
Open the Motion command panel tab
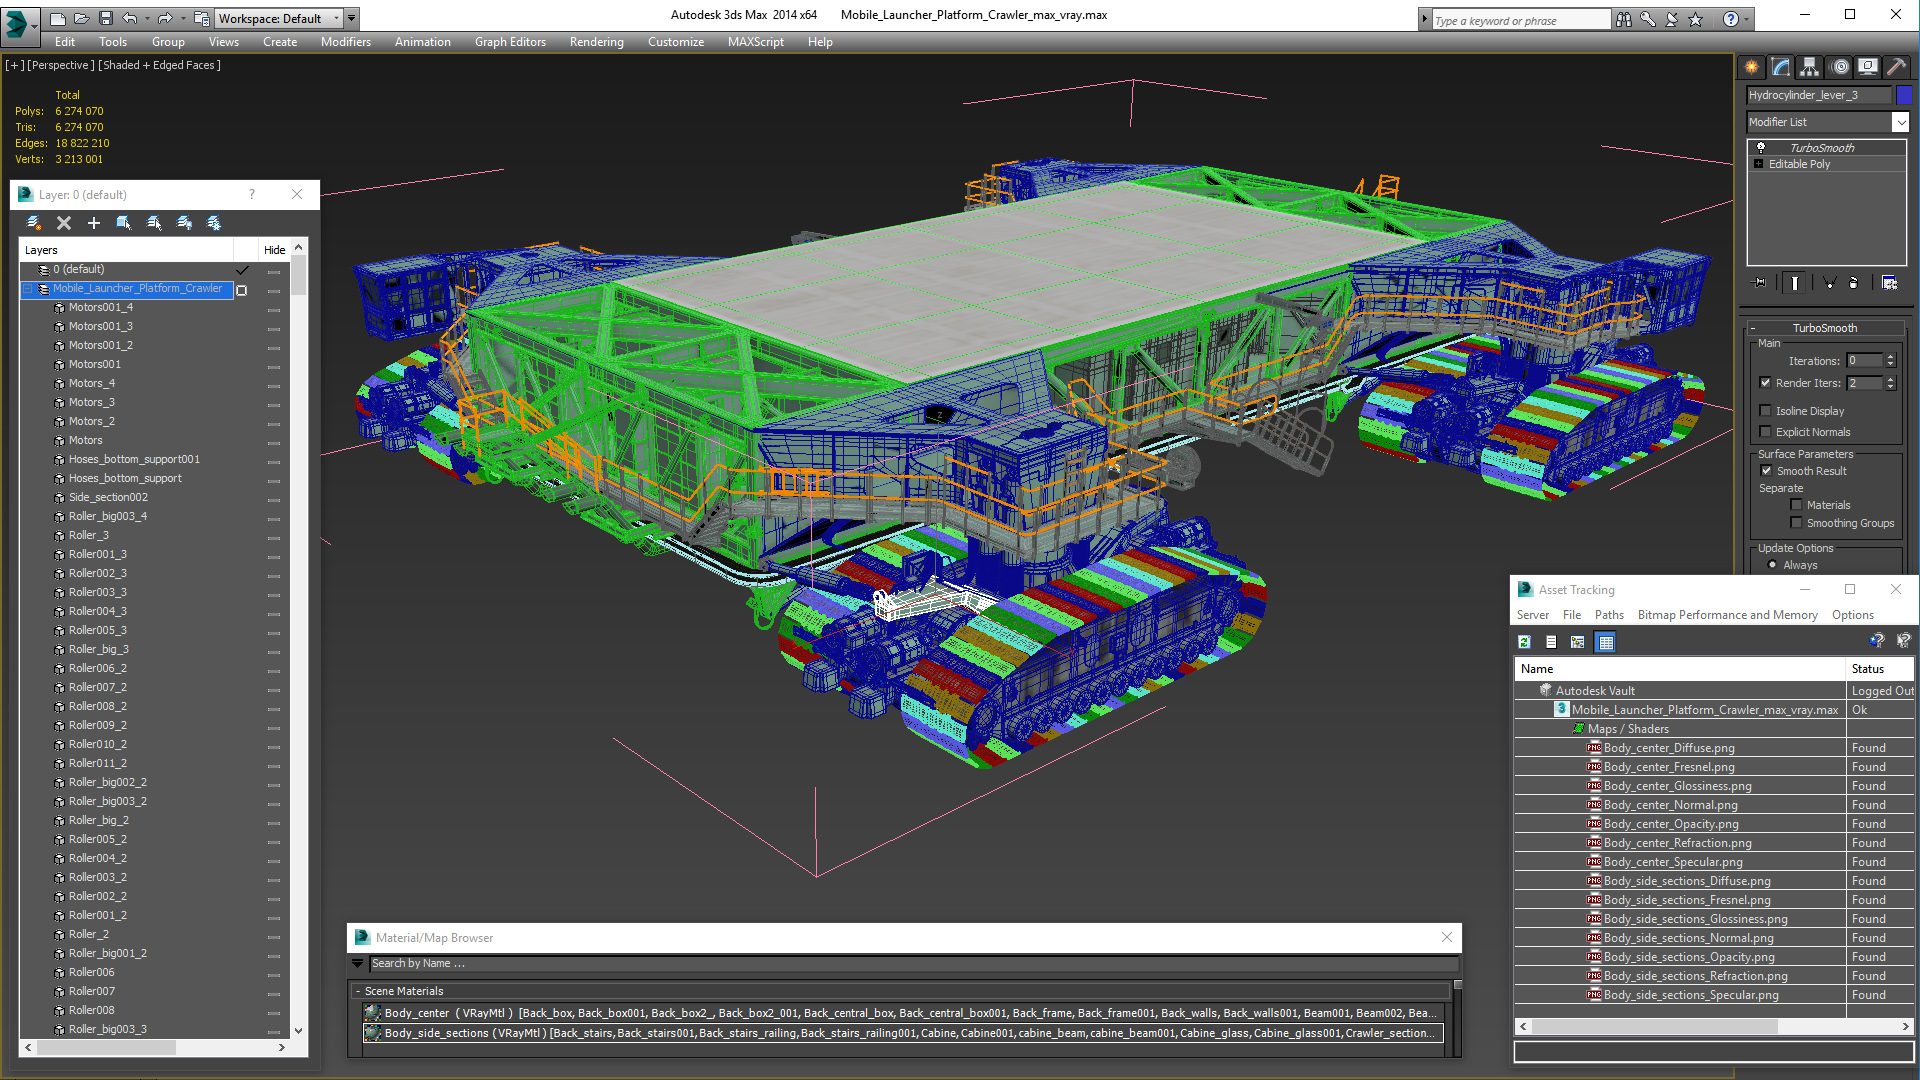point(1839,67)
